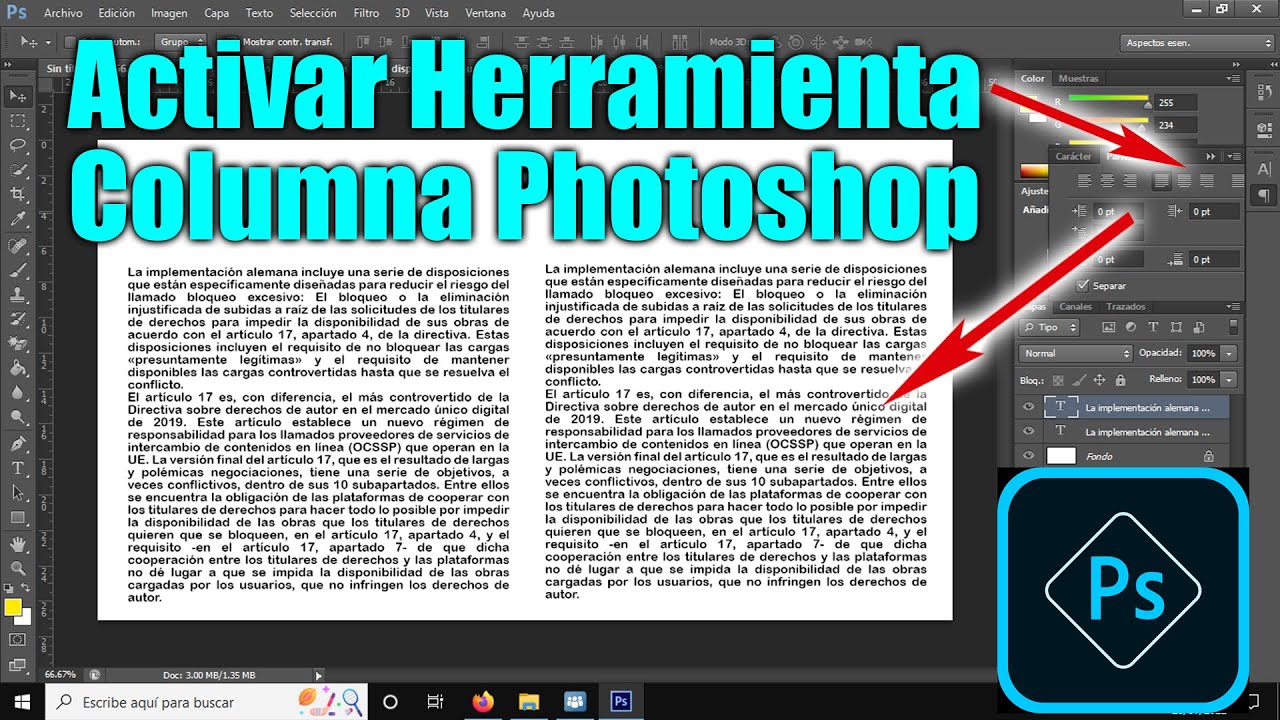Select the Horizontal Type tool
This screenshot has height=720, width=1280.
pyautogui.click(x=18, y=469)
